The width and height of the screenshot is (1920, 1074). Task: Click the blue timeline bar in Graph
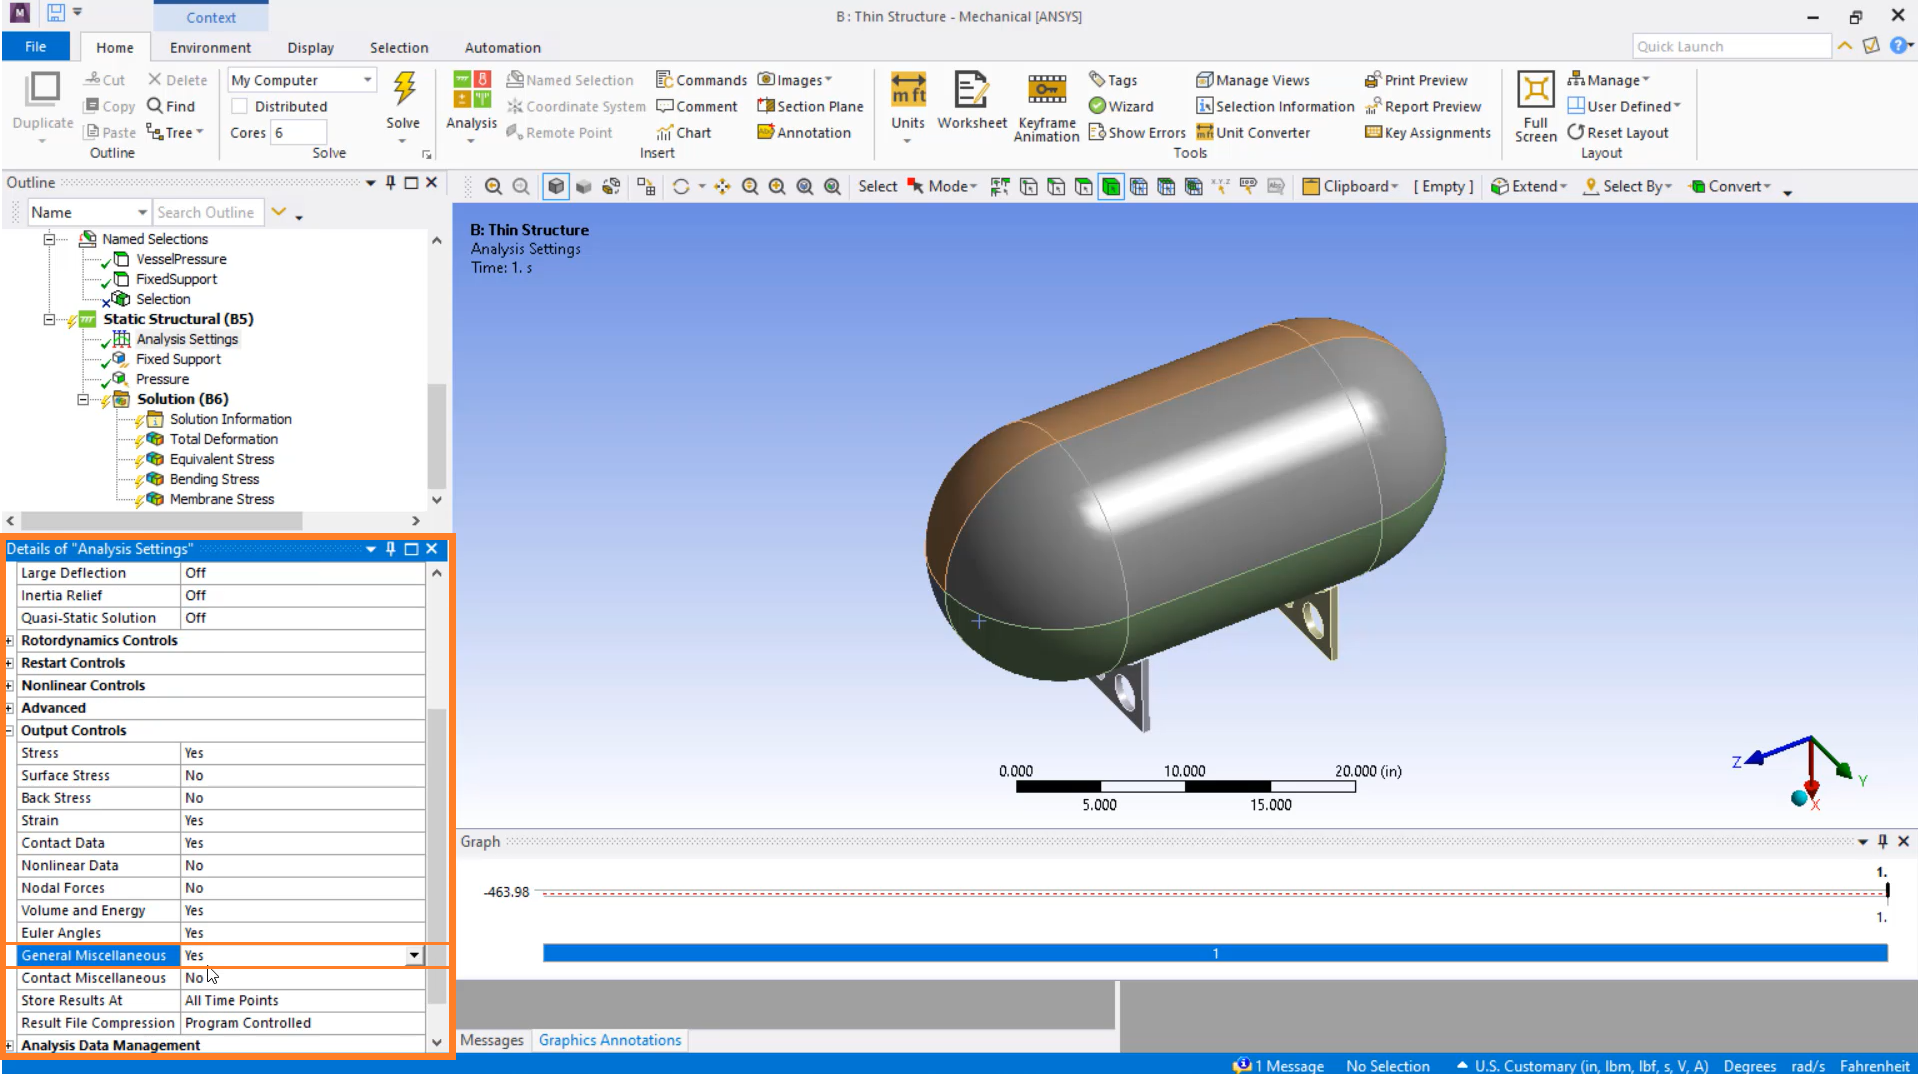1214,954
